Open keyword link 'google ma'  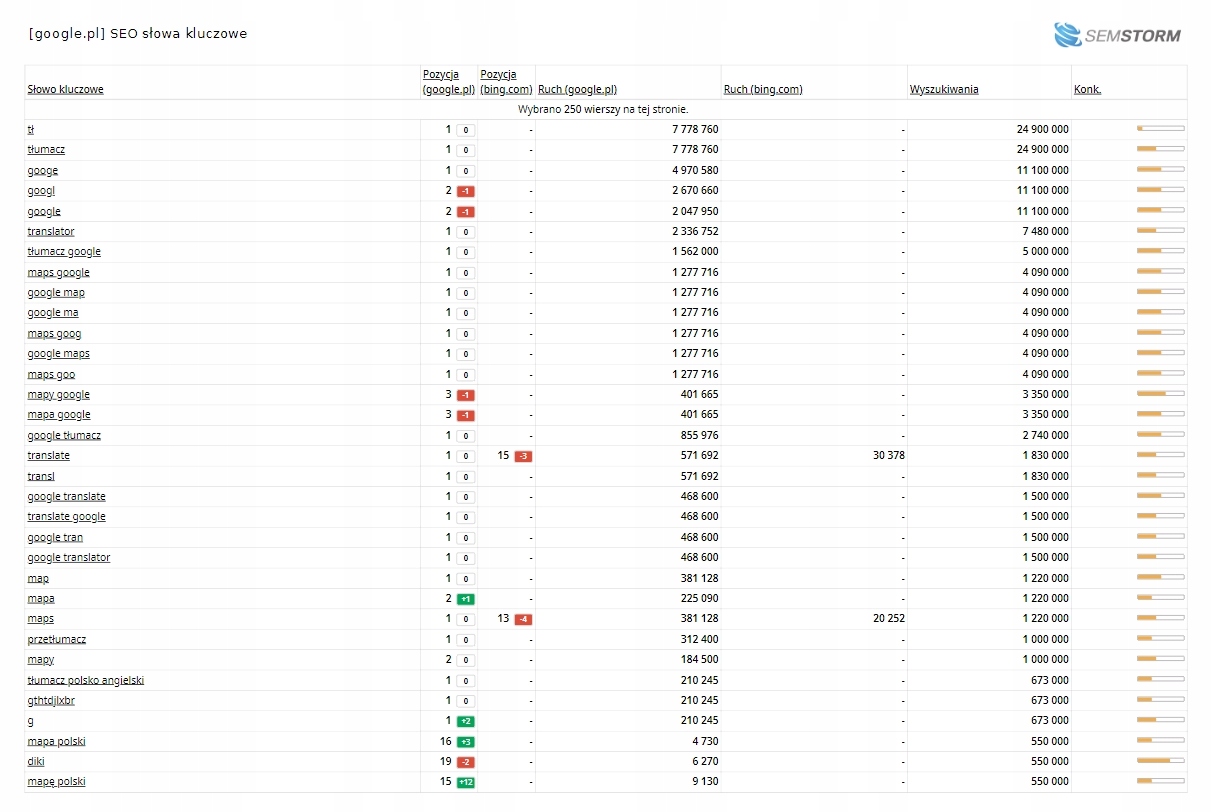53,313
